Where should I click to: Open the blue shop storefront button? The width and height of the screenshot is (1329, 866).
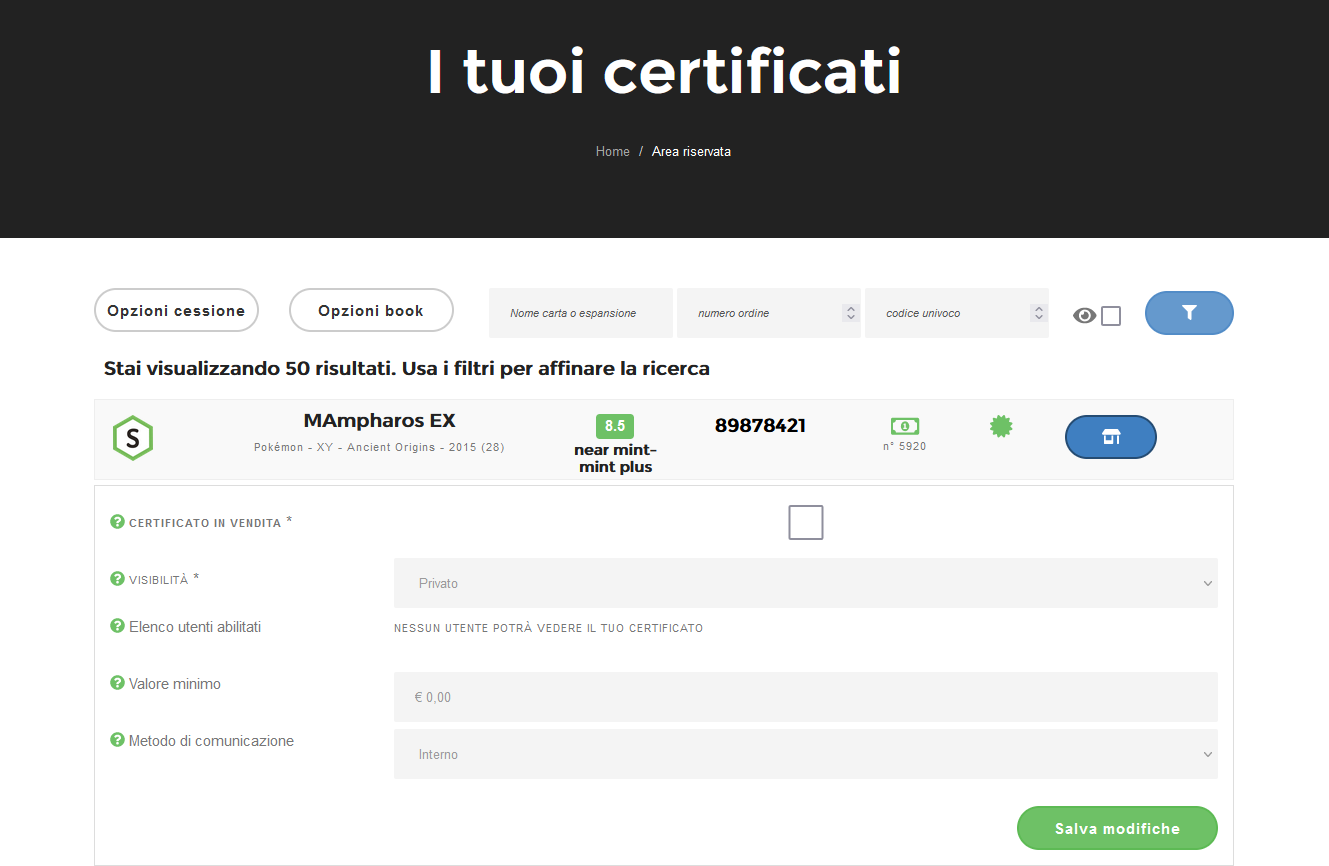(x=1111, y=437)
